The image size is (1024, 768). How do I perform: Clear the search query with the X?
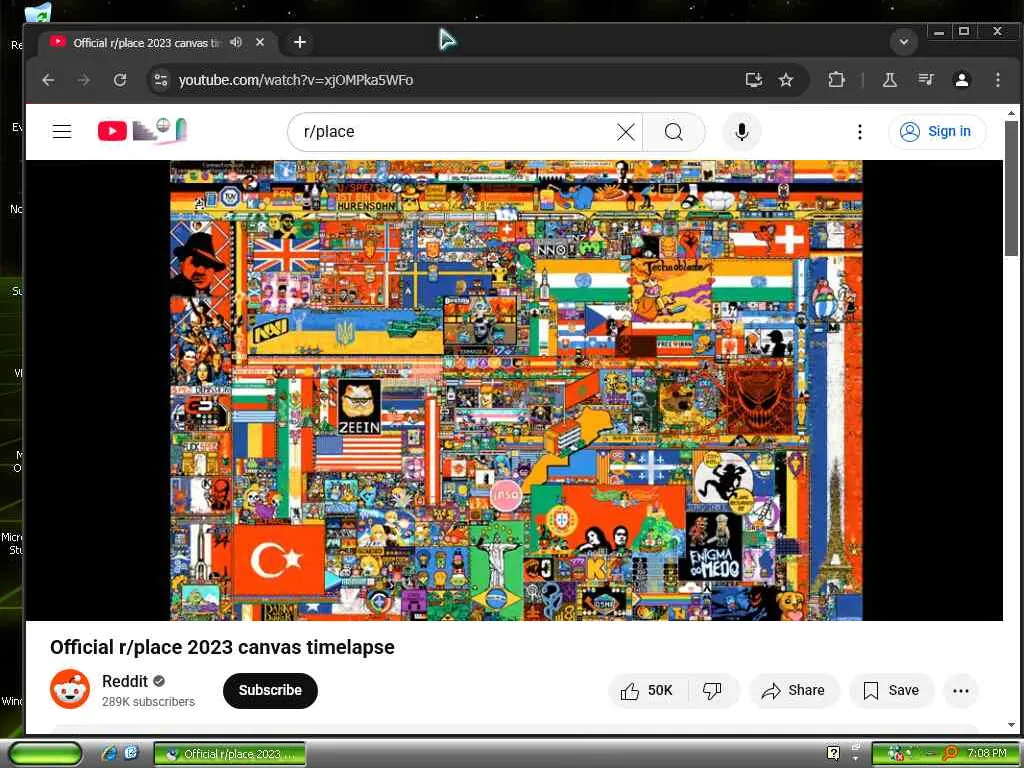pos(626,132)
